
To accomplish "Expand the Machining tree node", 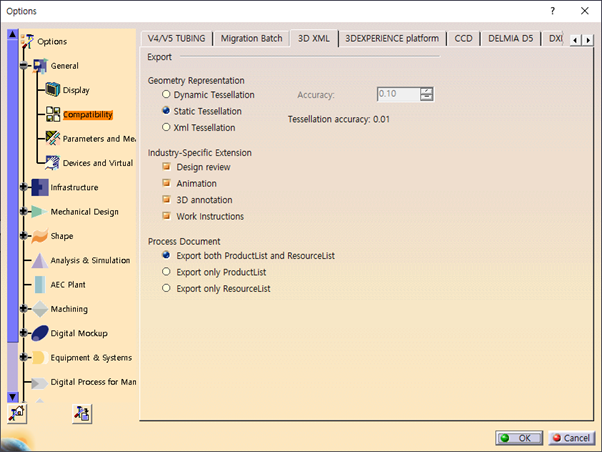I will pyautogui.click(x=24, y=308).
